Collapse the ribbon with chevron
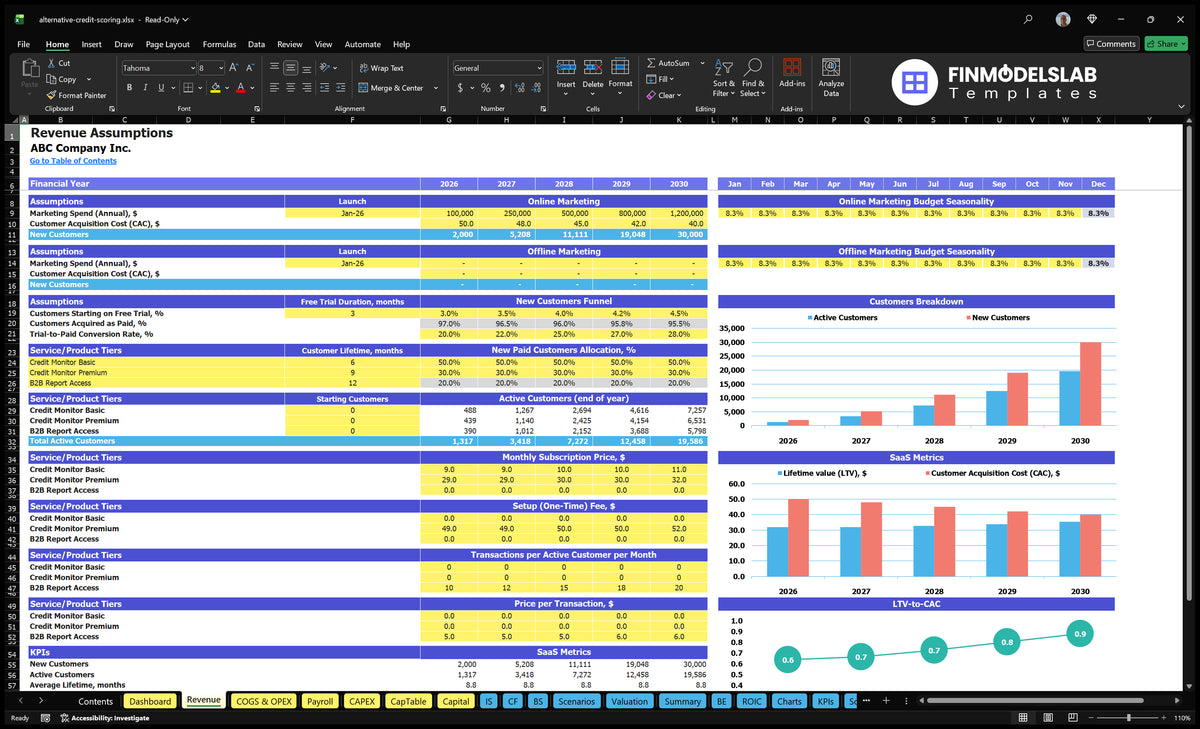1200x729 pixels. tap(1182, 108)
